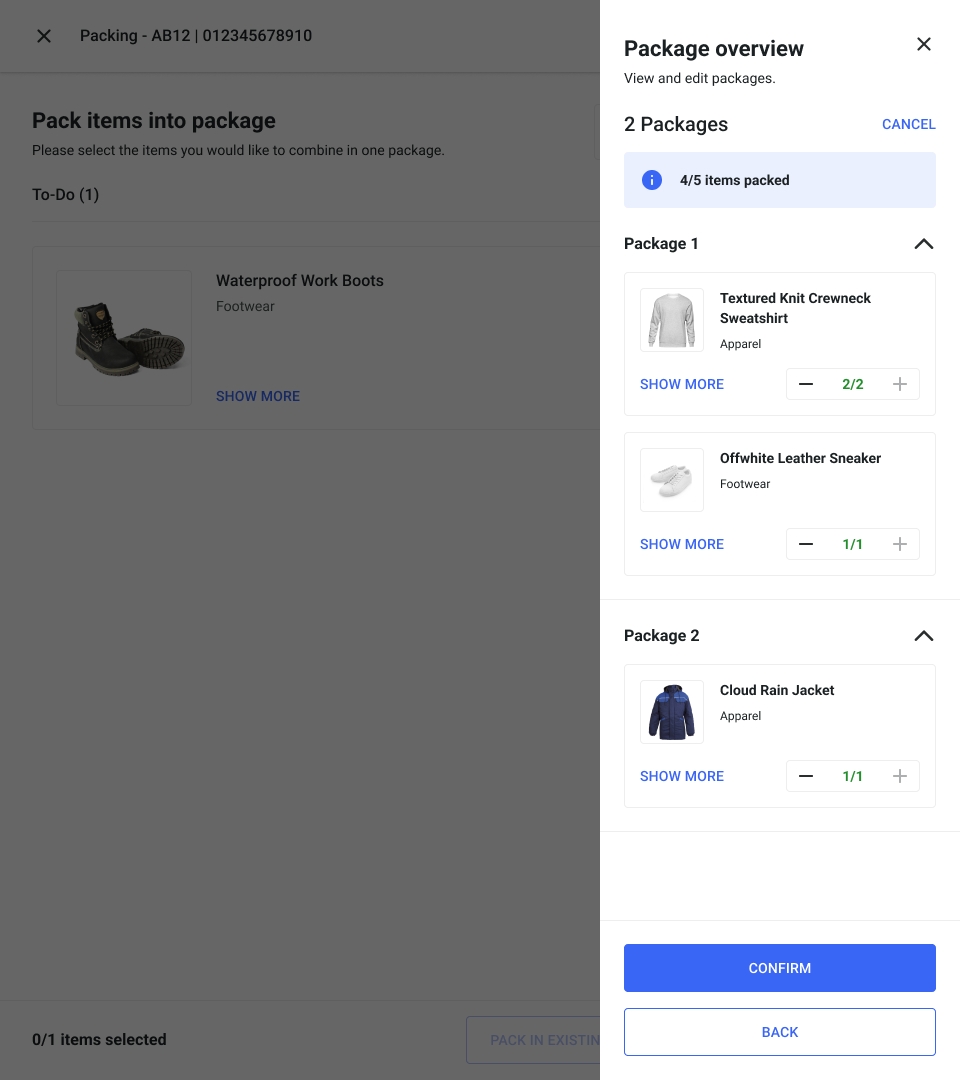Confirm the packages

[780, 968]
